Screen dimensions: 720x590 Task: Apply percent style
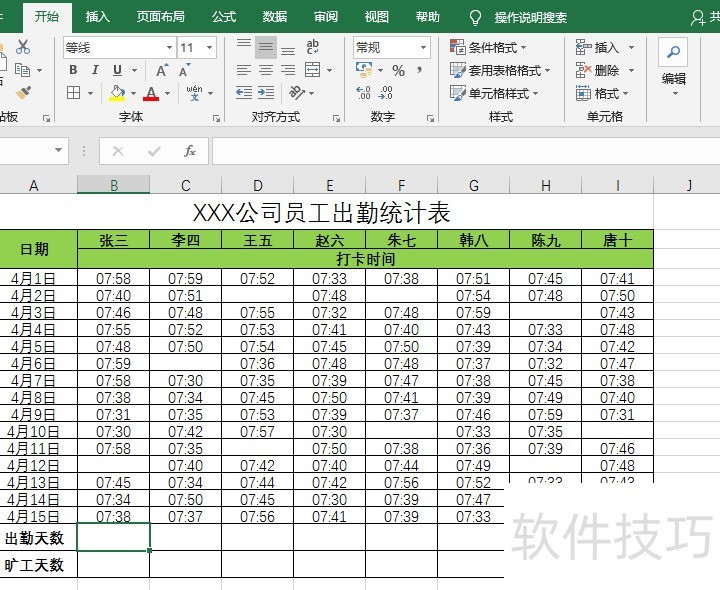tap(398, 70)
